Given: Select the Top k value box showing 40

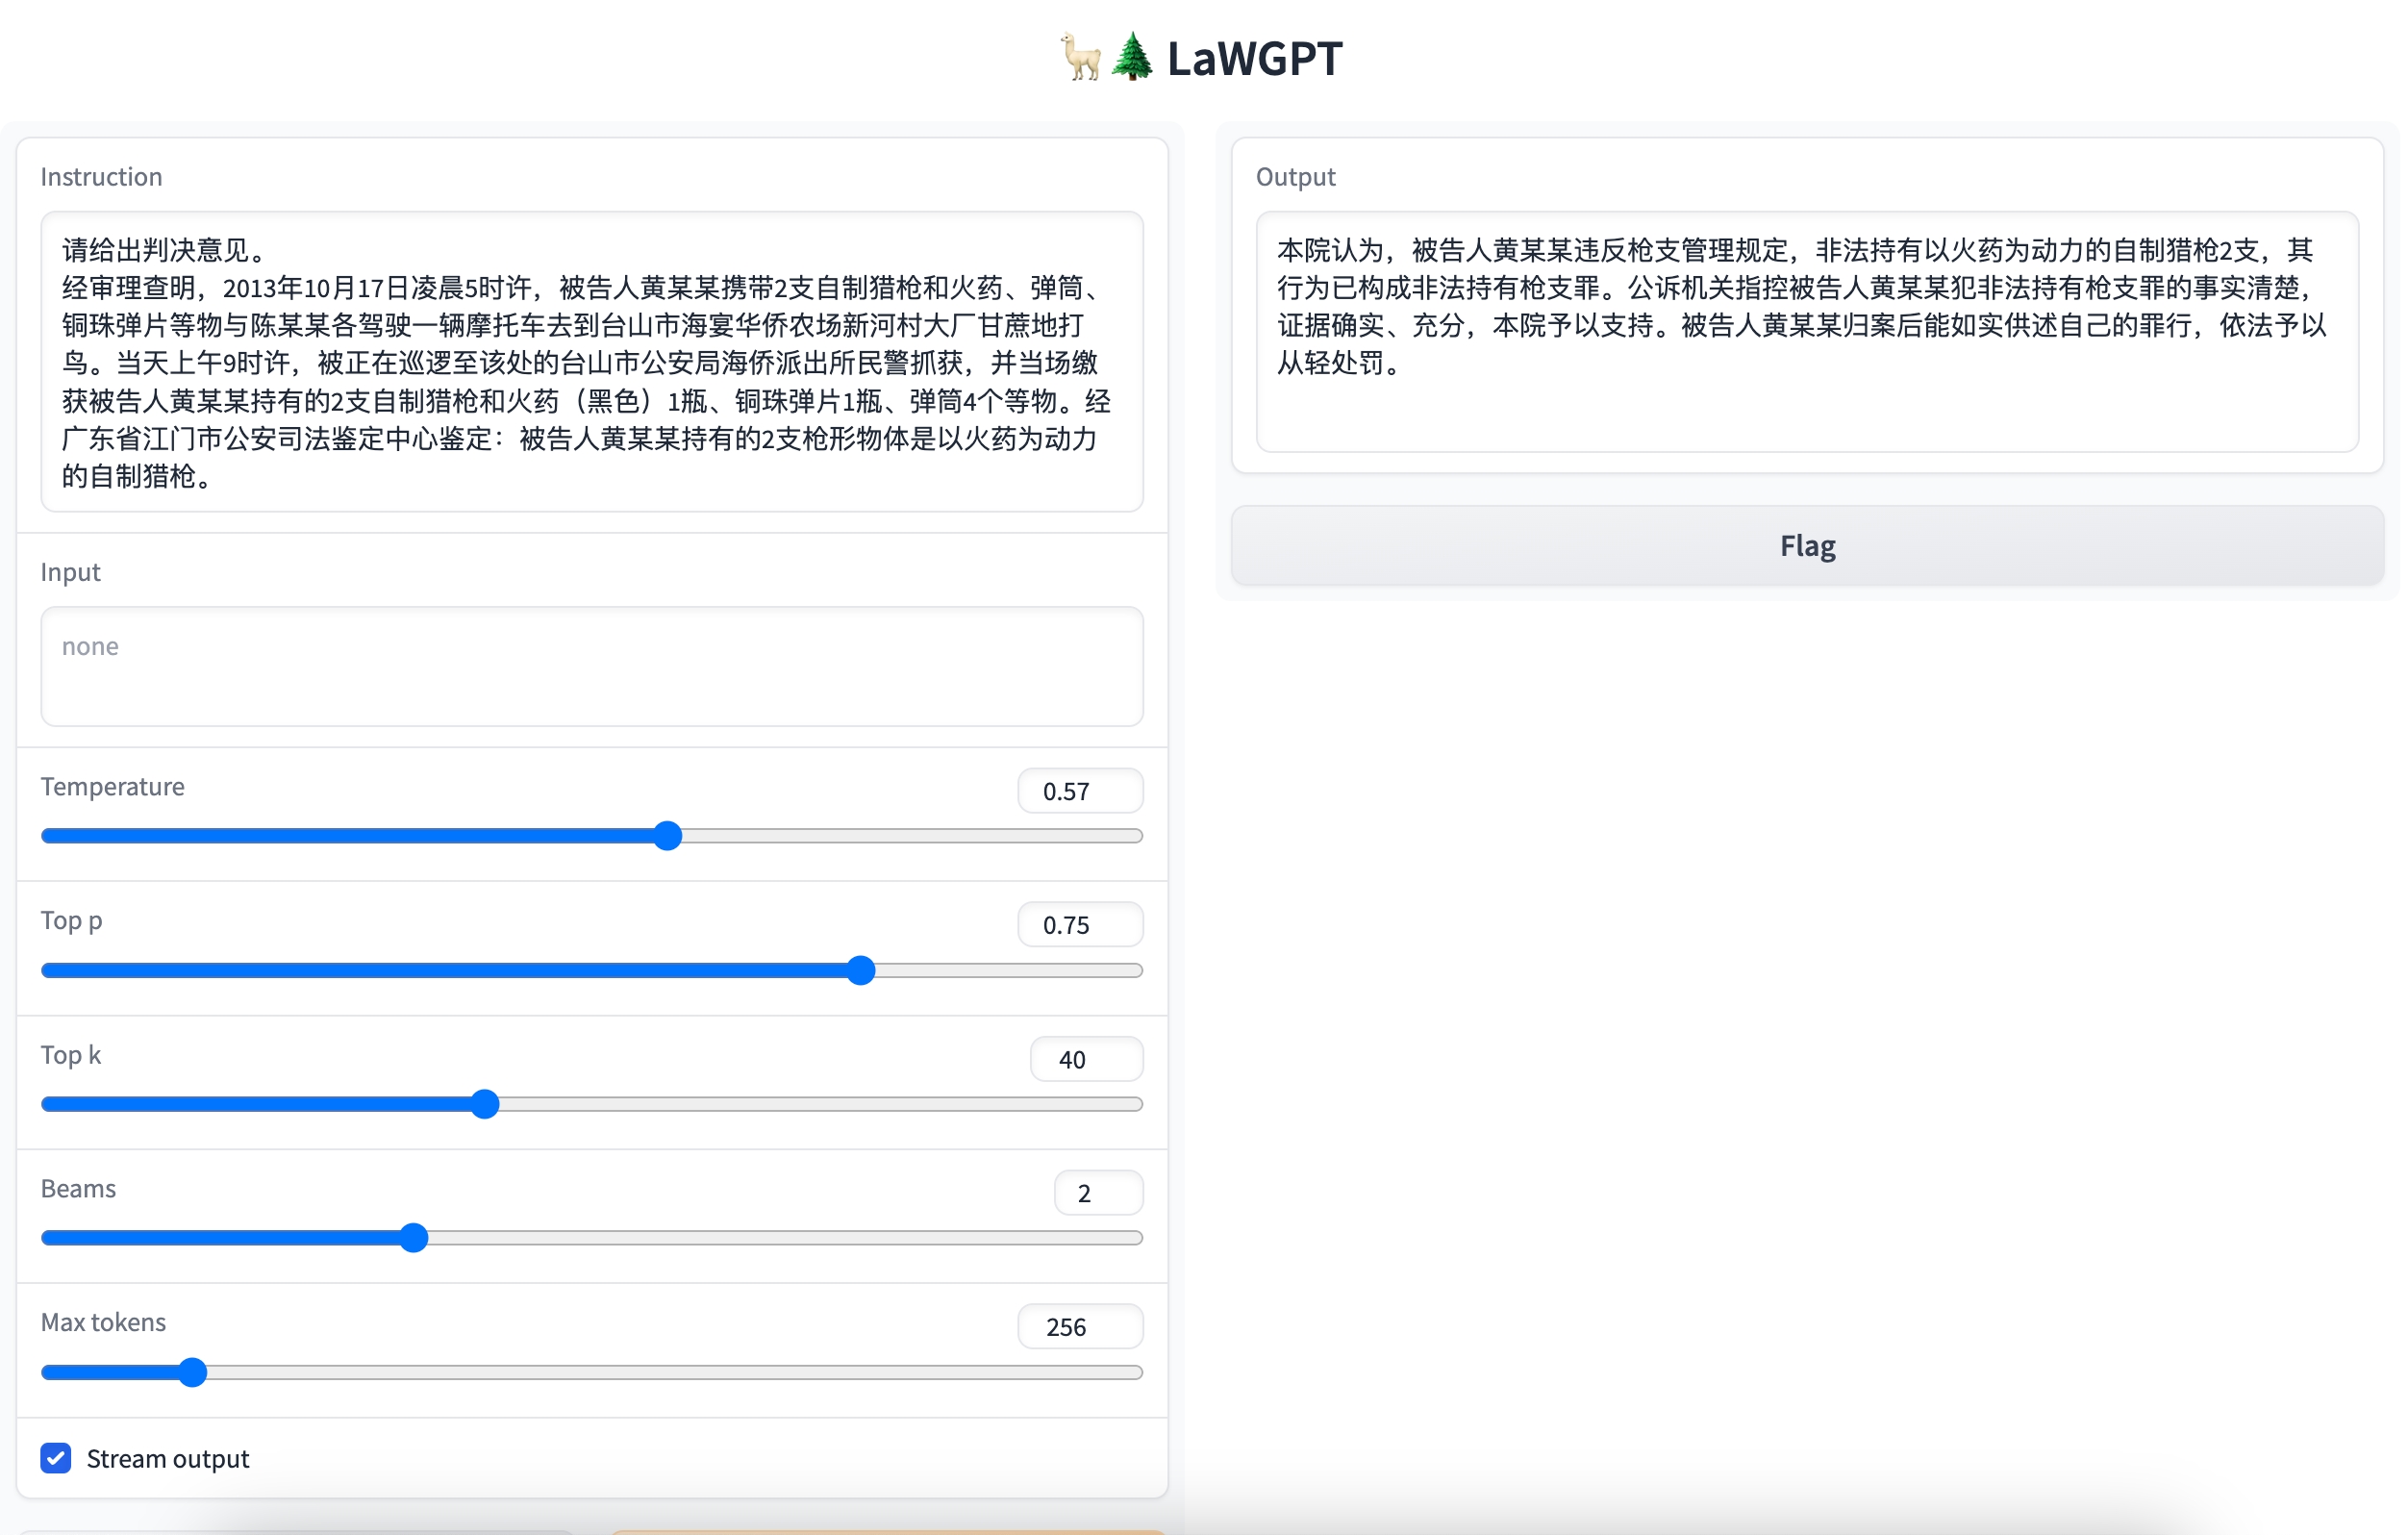Looking at the screenshot, I should click(1086, 1059).
